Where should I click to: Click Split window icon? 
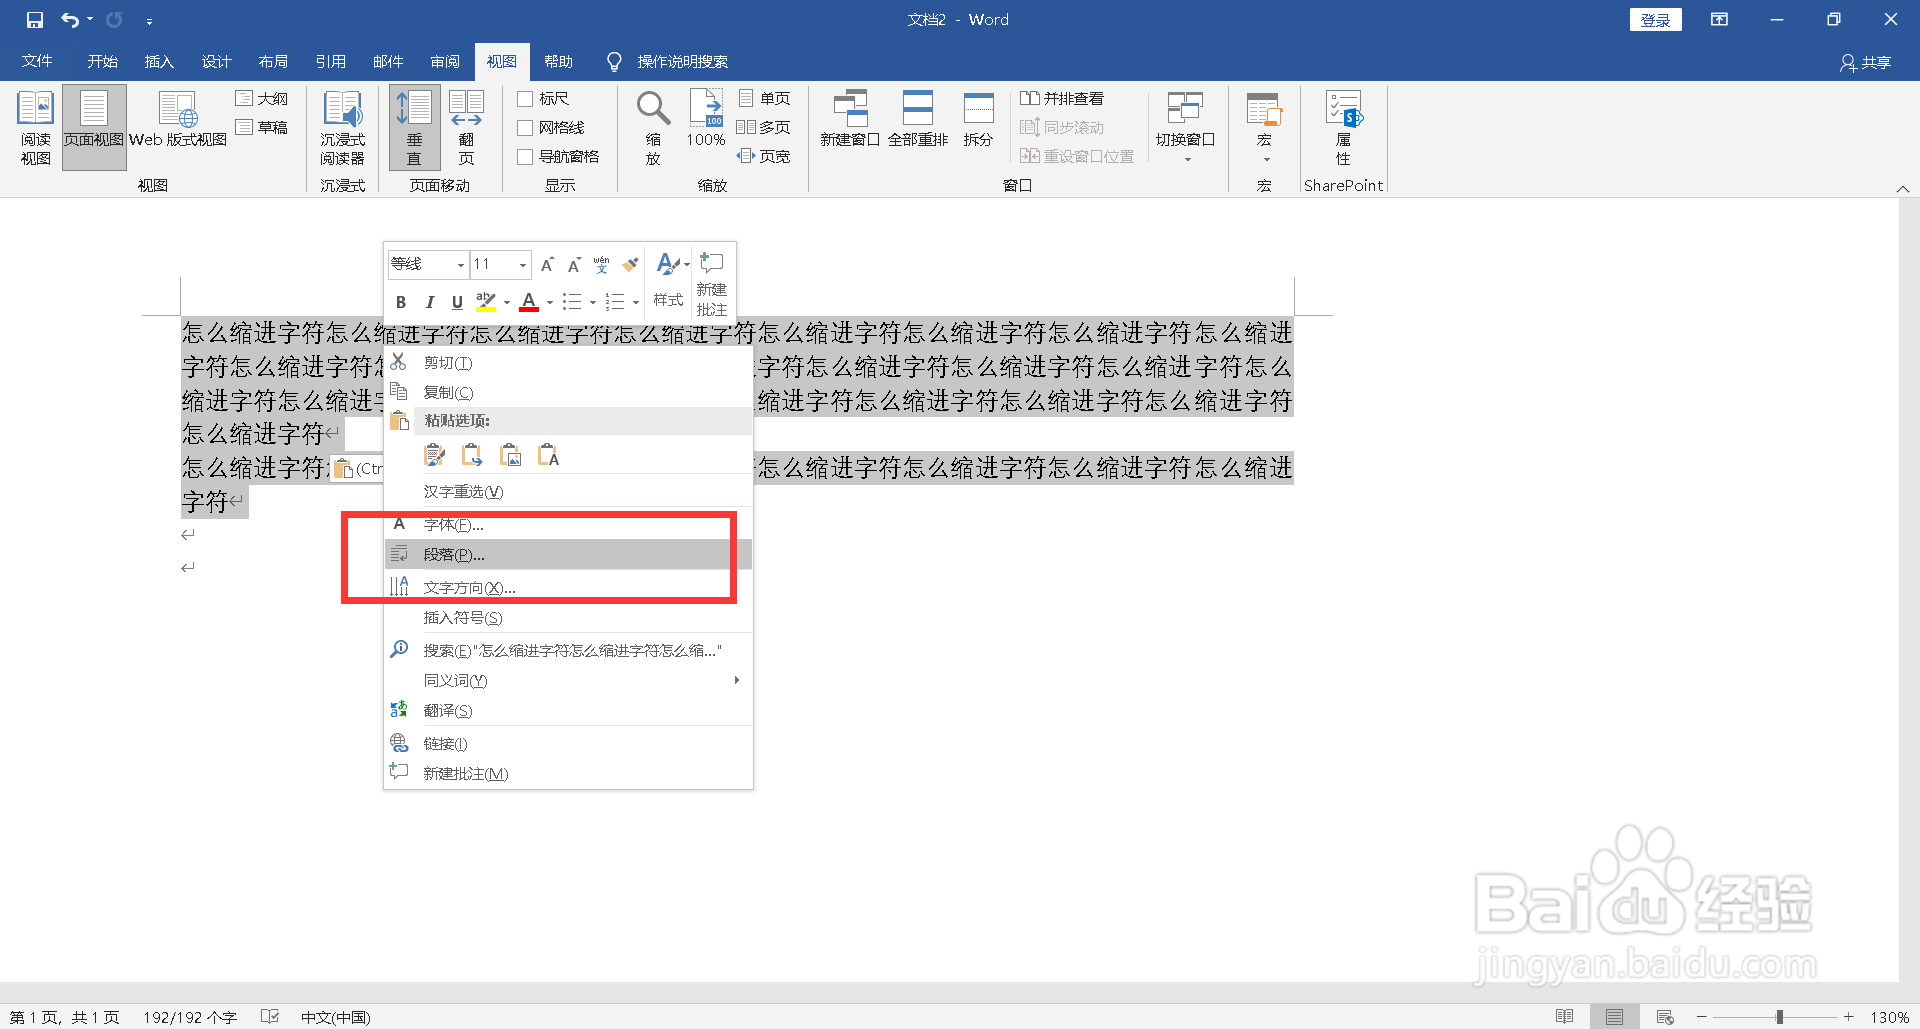tap(978, 120)
